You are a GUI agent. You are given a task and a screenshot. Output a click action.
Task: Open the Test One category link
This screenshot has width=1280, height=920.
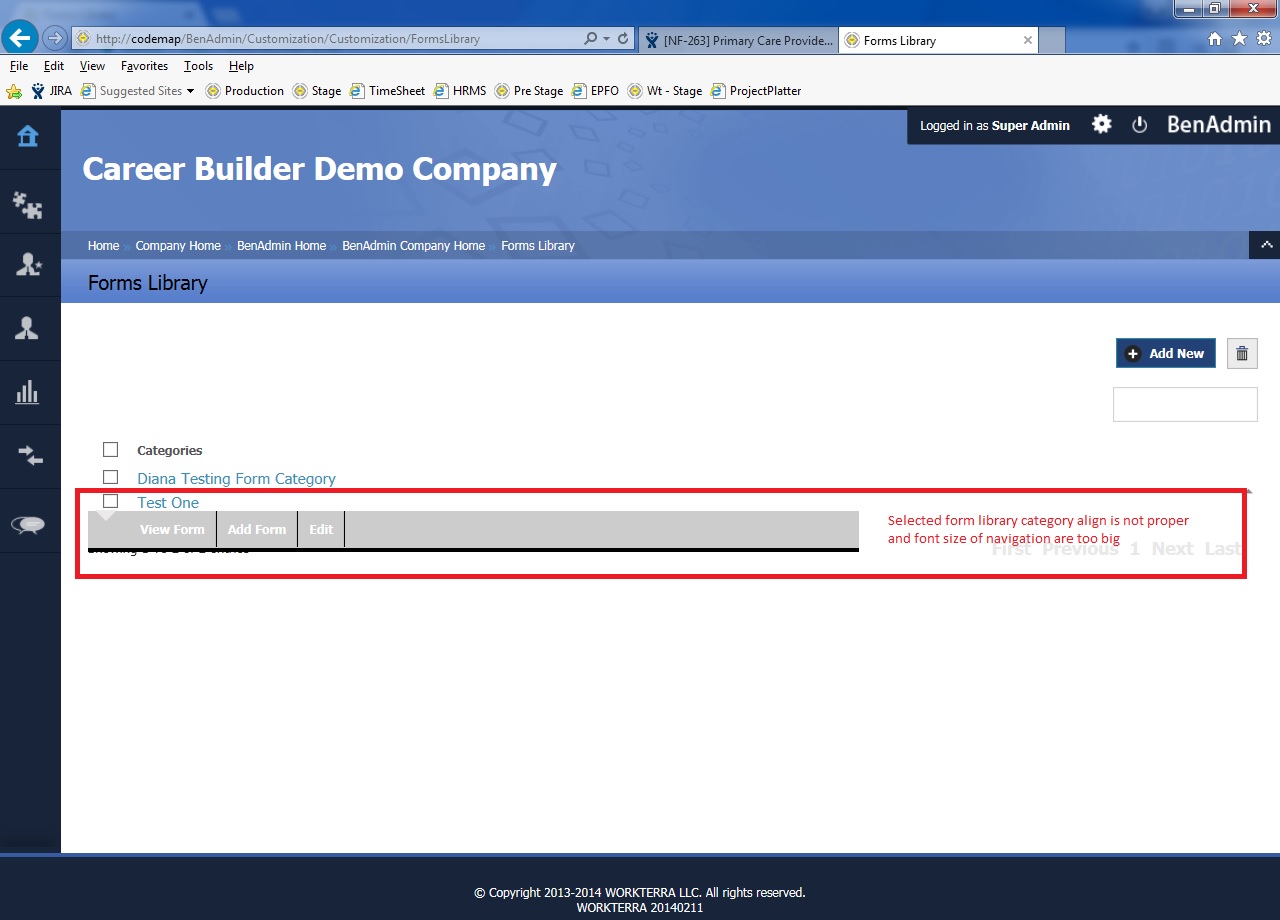pos(168,503)
